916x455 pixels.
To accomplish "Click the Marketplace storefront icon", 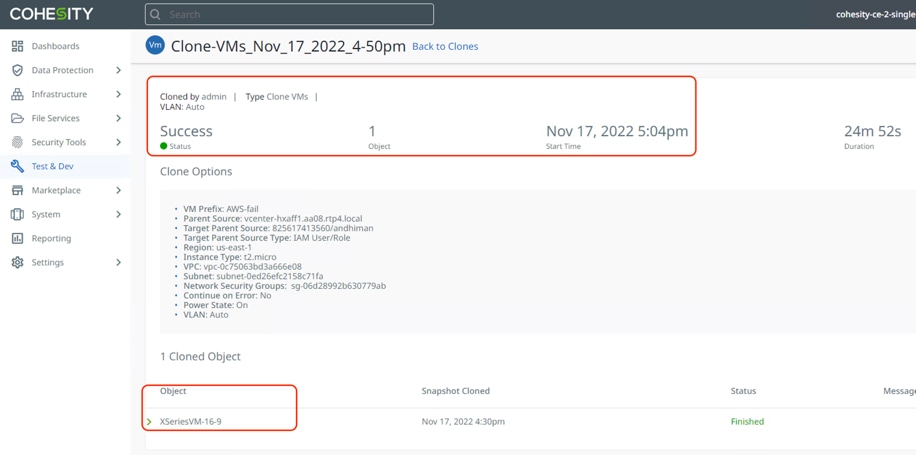I will tap(18, 190).
